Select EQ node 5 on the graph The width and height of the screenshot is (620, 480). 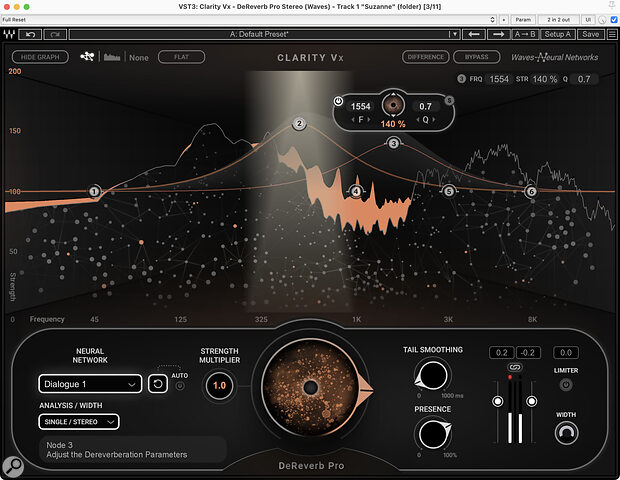[x=448, y=191]
